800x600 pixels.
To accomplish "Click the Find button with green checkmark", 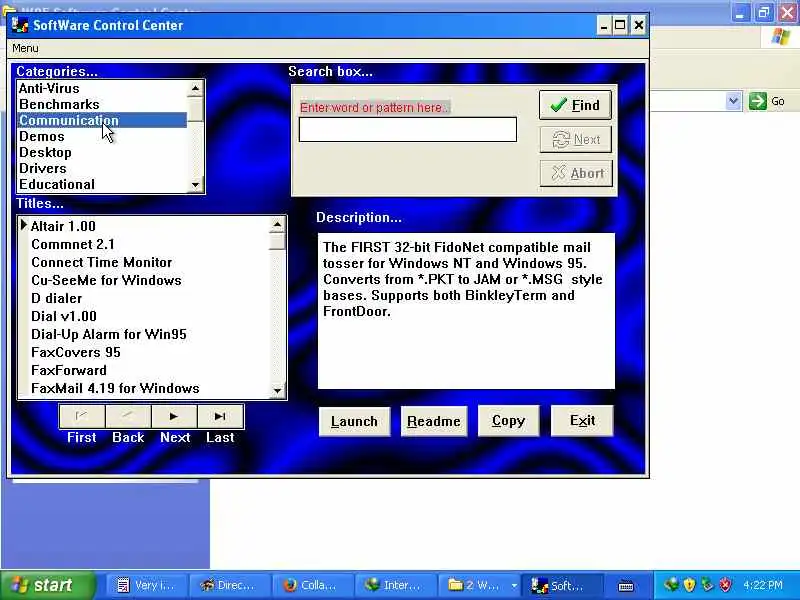I will point(575,105).
